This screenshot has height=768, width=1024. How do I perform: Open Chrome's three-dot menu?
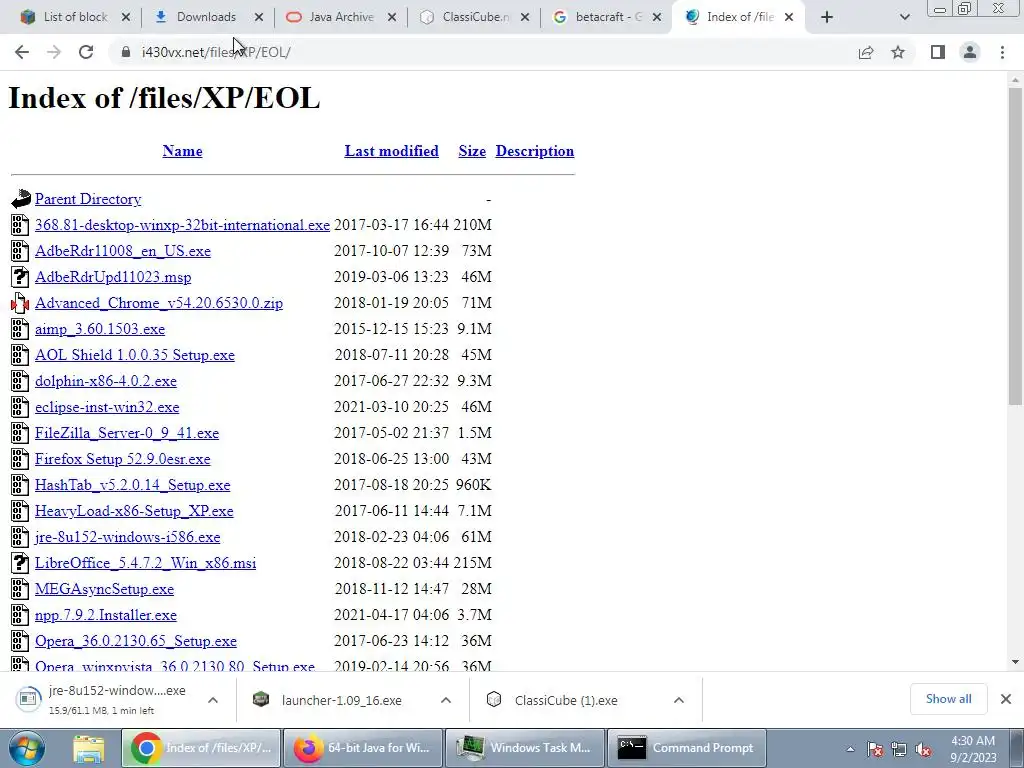tap(1002, 52)
